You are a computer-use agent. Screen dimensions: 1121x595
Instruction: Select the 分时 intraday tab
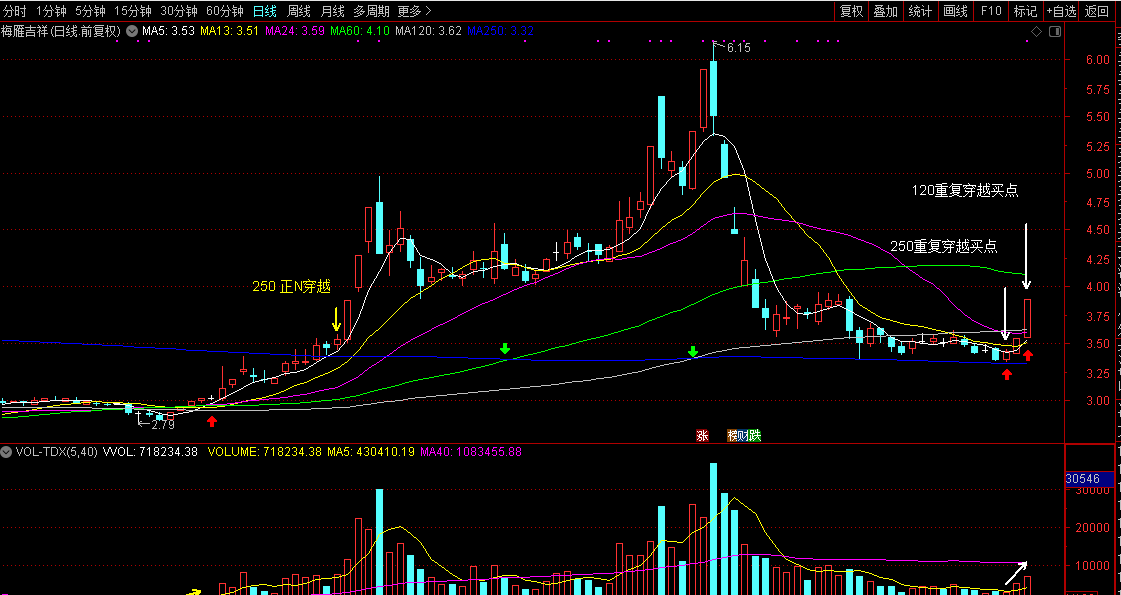click(x=15, y=11)
